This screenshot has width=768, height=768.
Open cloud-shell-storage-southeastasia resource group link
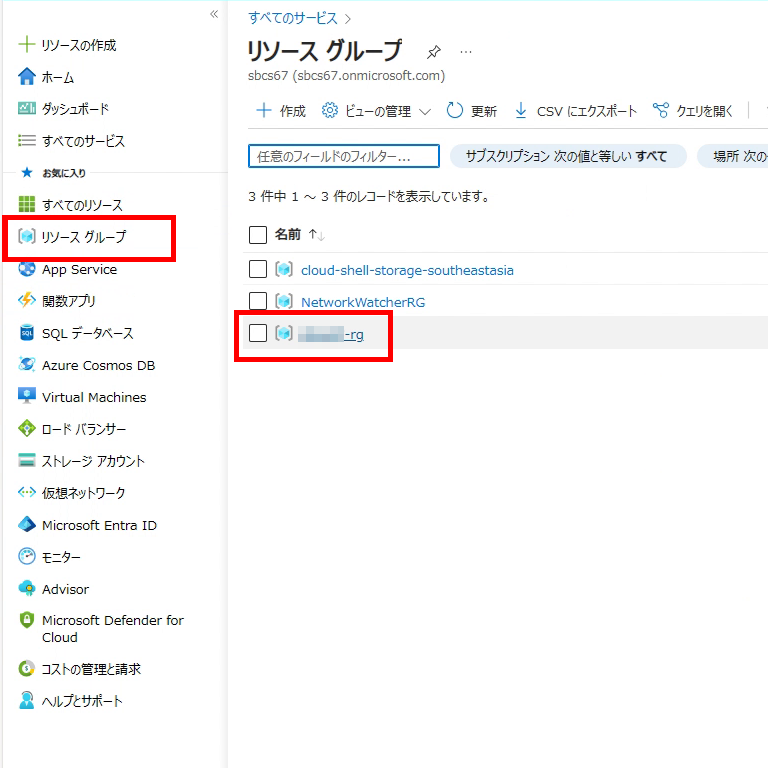coord(407,270)
